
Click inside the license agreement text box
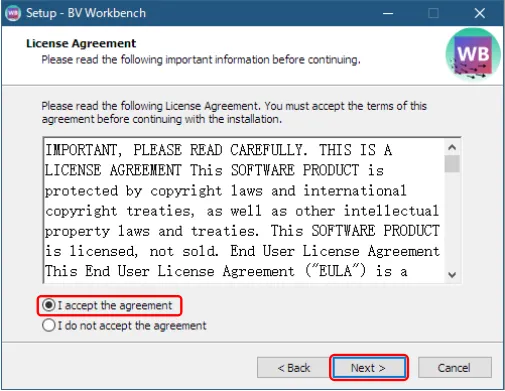pyautogui.click(x=244, y=210)
